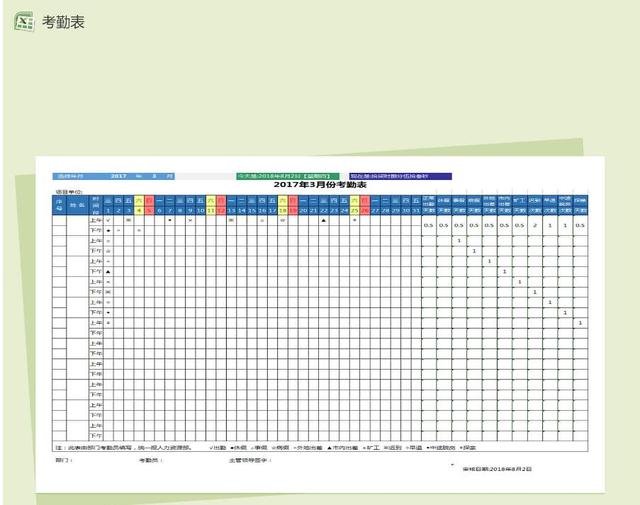Image resolution: width=640 pixels, height=505 pixels.
Task: Click the value 2 in the first summary row
Action: click(x=535, y=225)
